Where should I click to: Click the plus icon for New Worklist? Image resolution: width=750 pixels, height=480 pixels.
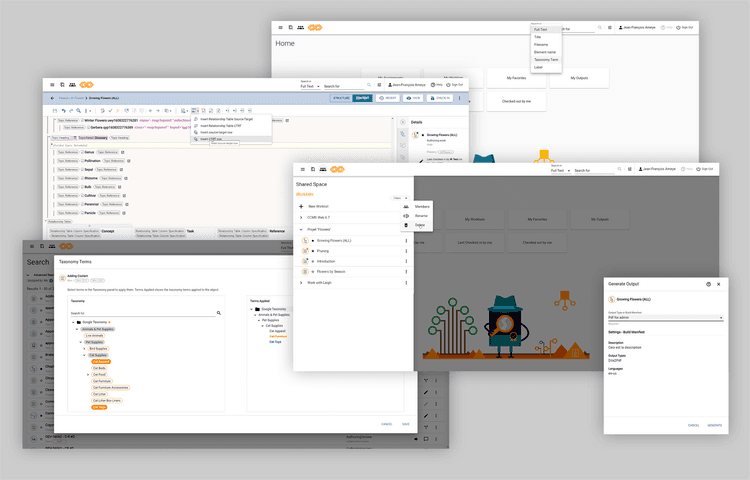point(301,206)
